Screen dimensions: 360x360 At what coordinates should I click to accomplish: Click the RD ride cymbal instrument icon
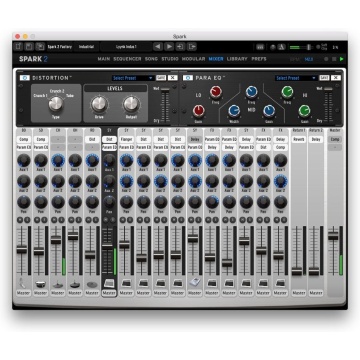[92, 284]
